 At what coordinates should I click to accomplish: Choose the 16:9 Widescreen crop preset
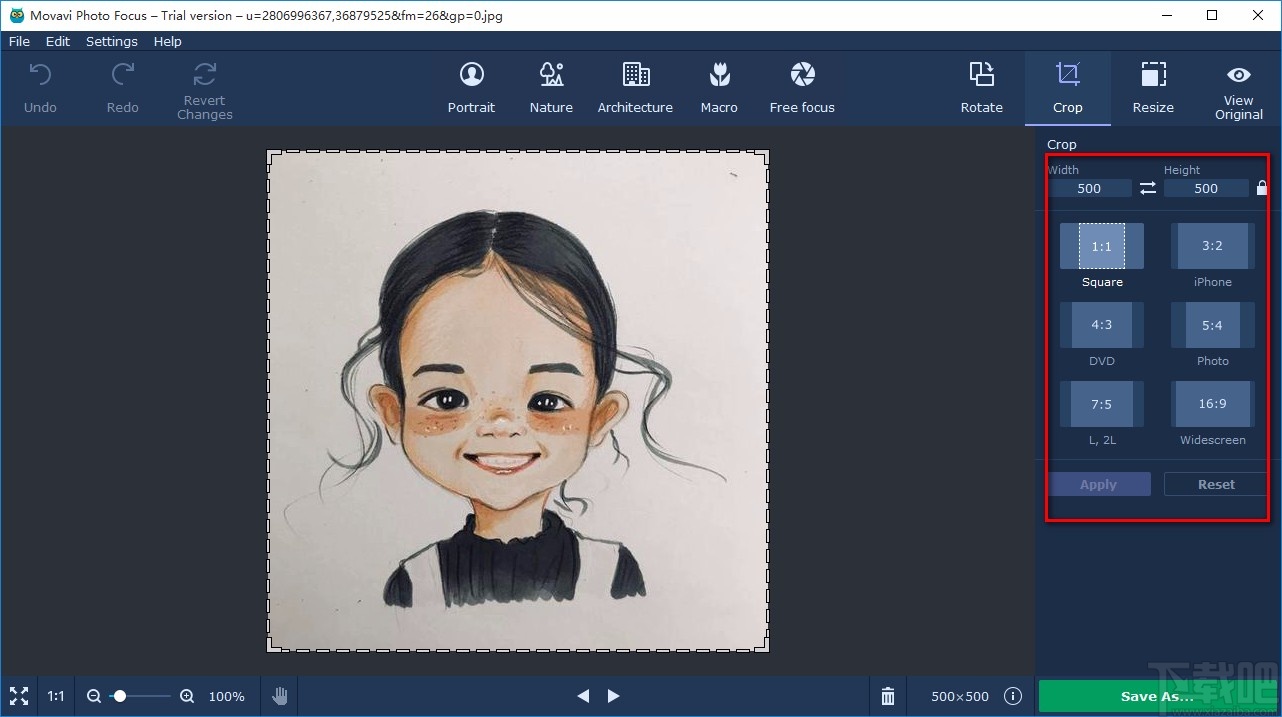click(x=1211, y=404)
